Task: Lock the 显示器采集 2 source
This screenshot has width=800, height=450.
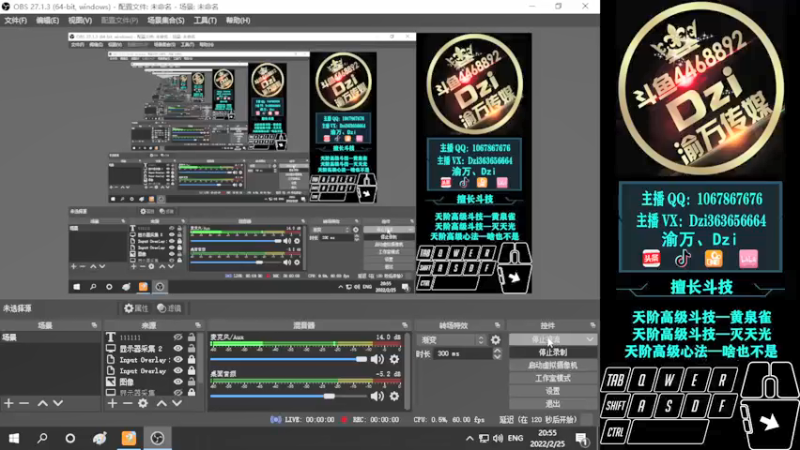Action: (x=191, y=348)
